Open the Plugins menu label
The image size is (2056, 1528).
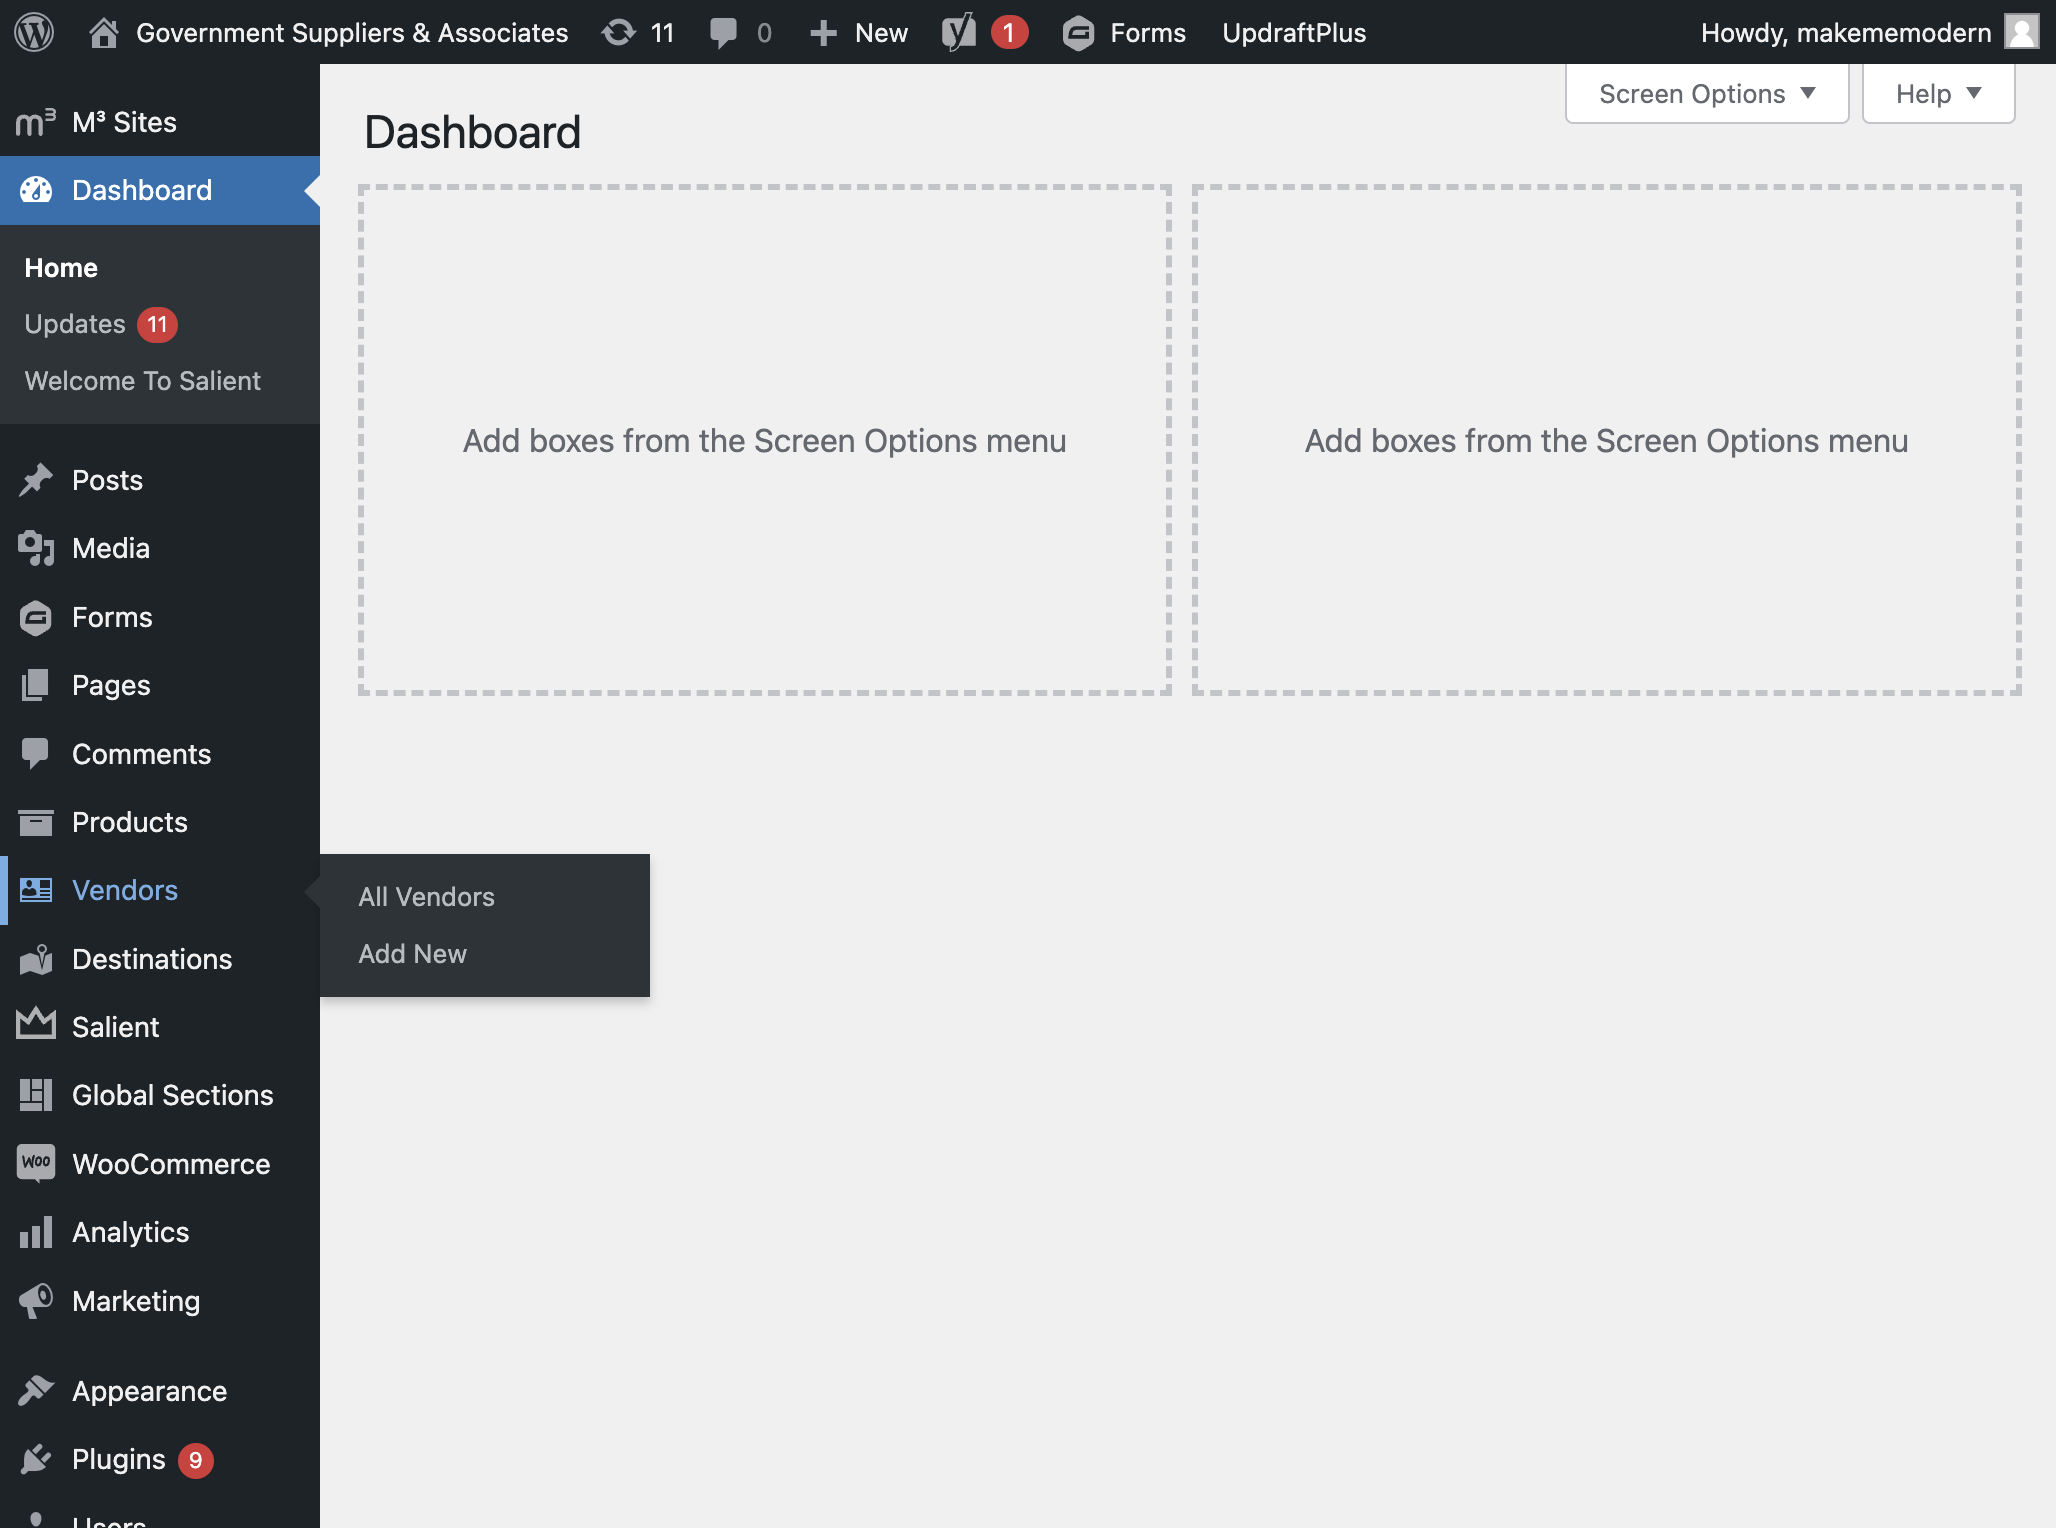[x=119, y=1459]
